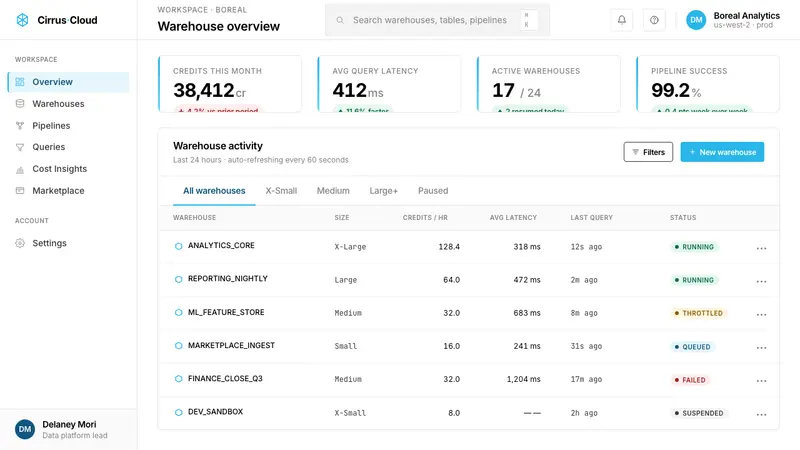Open the ML_FEATURE_STORE warehouse name

tap(226, 312)
